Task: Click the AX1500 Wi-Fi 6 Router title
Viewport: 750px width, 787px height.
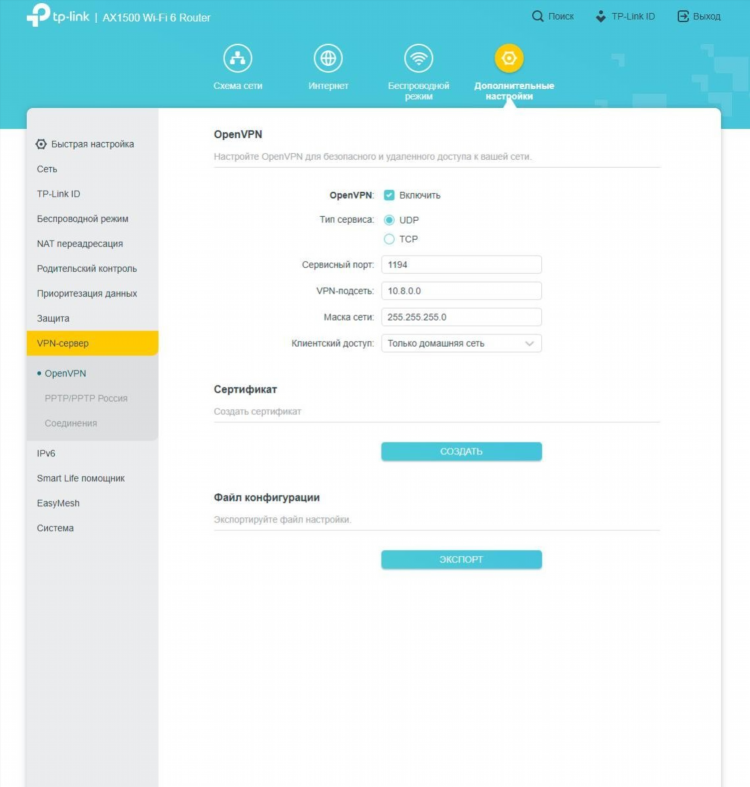Action: [156, 18]
